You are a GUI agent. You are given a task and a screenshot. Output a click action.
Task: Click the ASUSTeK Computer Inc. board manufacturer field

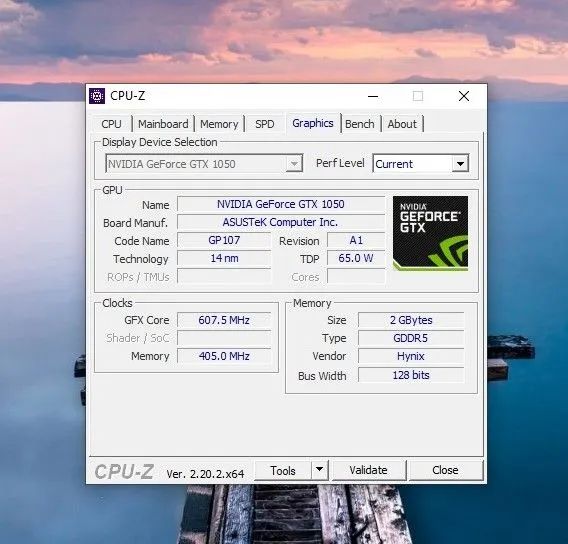pos(281,222)
